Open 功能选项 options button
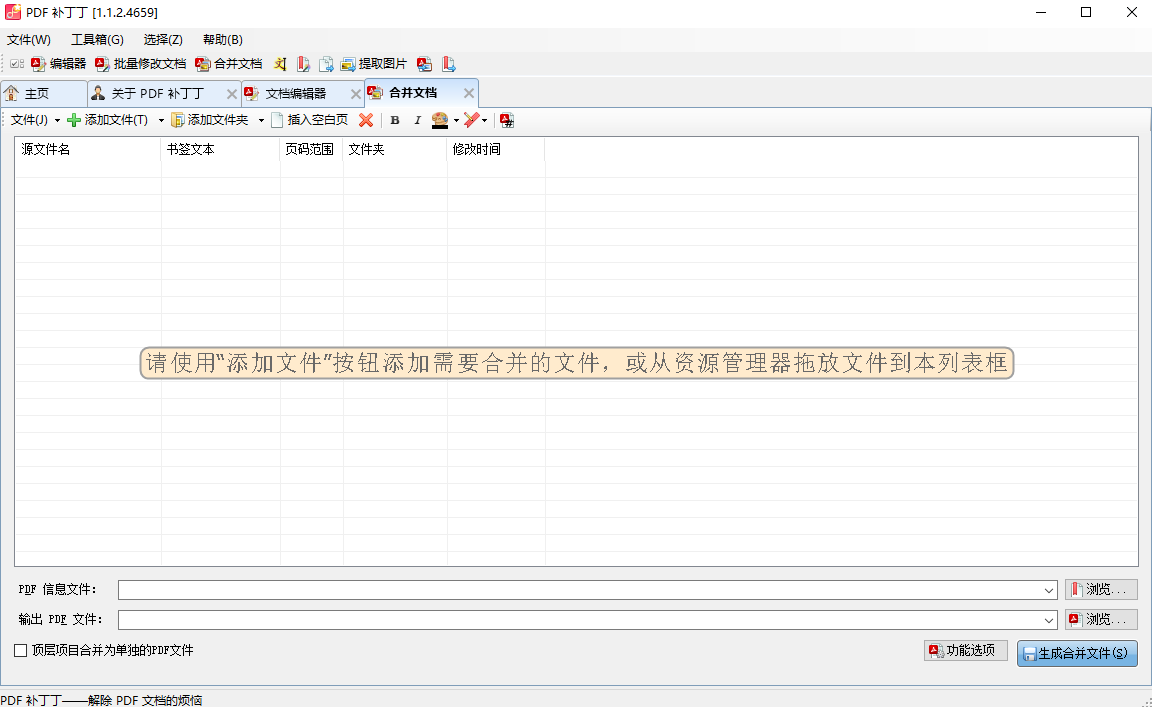The height and width of the screenshot is (707, 1152). click(965, 650)
